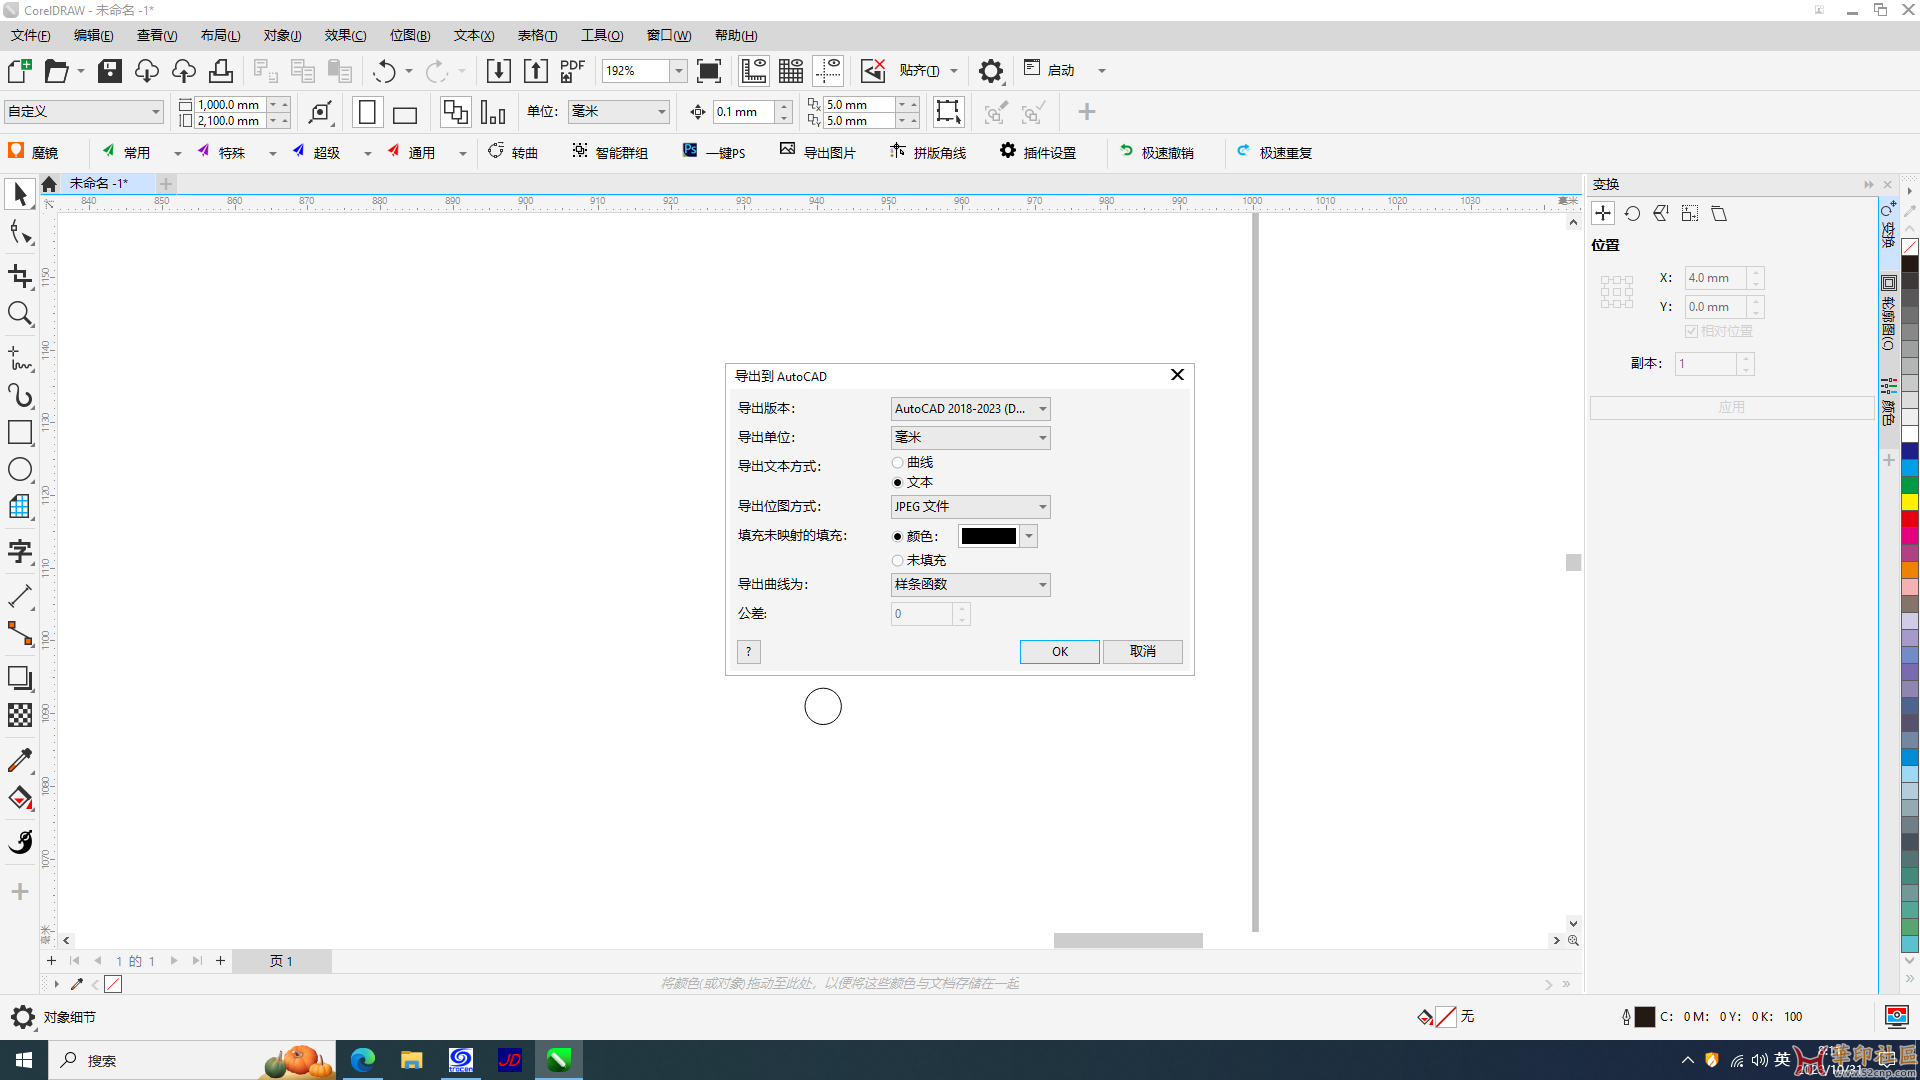1920x1080 pixels.
Task: Toggle landscape page orientation
Action: tap(405, 112)
